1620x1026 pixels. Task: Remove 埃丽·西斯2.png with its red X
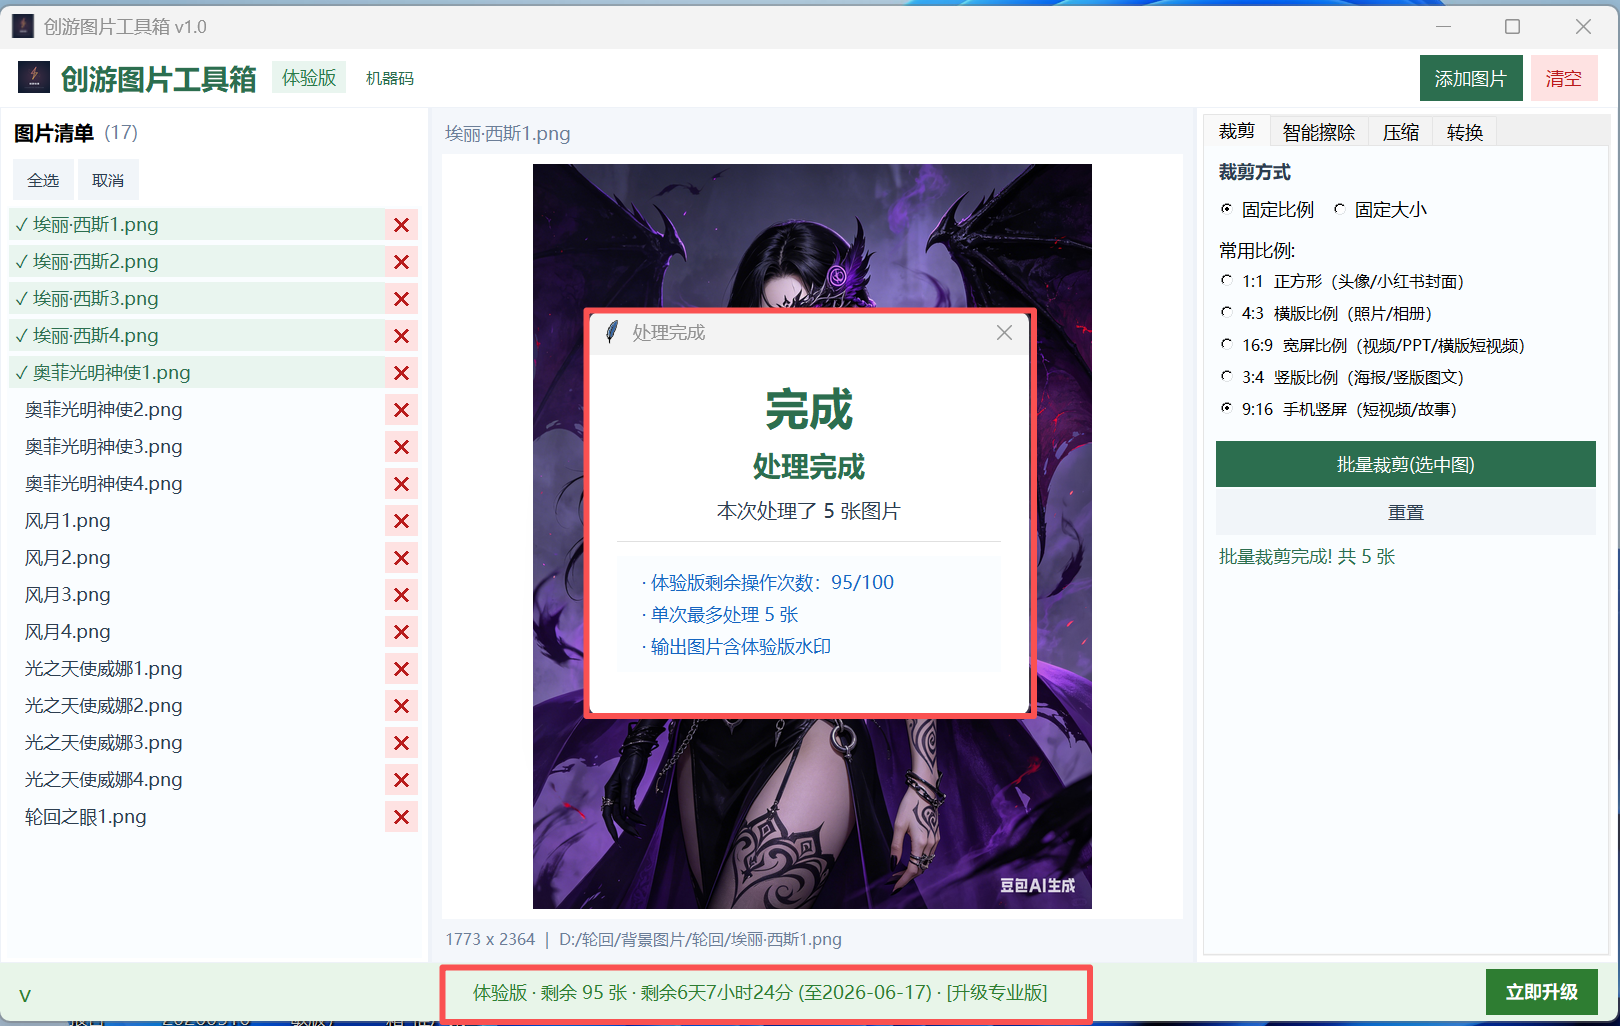click(x=401, y=262)
